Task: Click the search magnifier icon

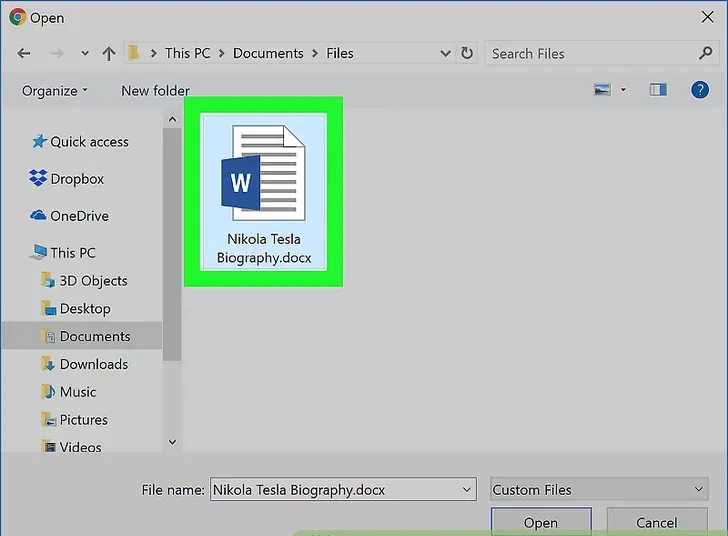Action: [706, 53]
